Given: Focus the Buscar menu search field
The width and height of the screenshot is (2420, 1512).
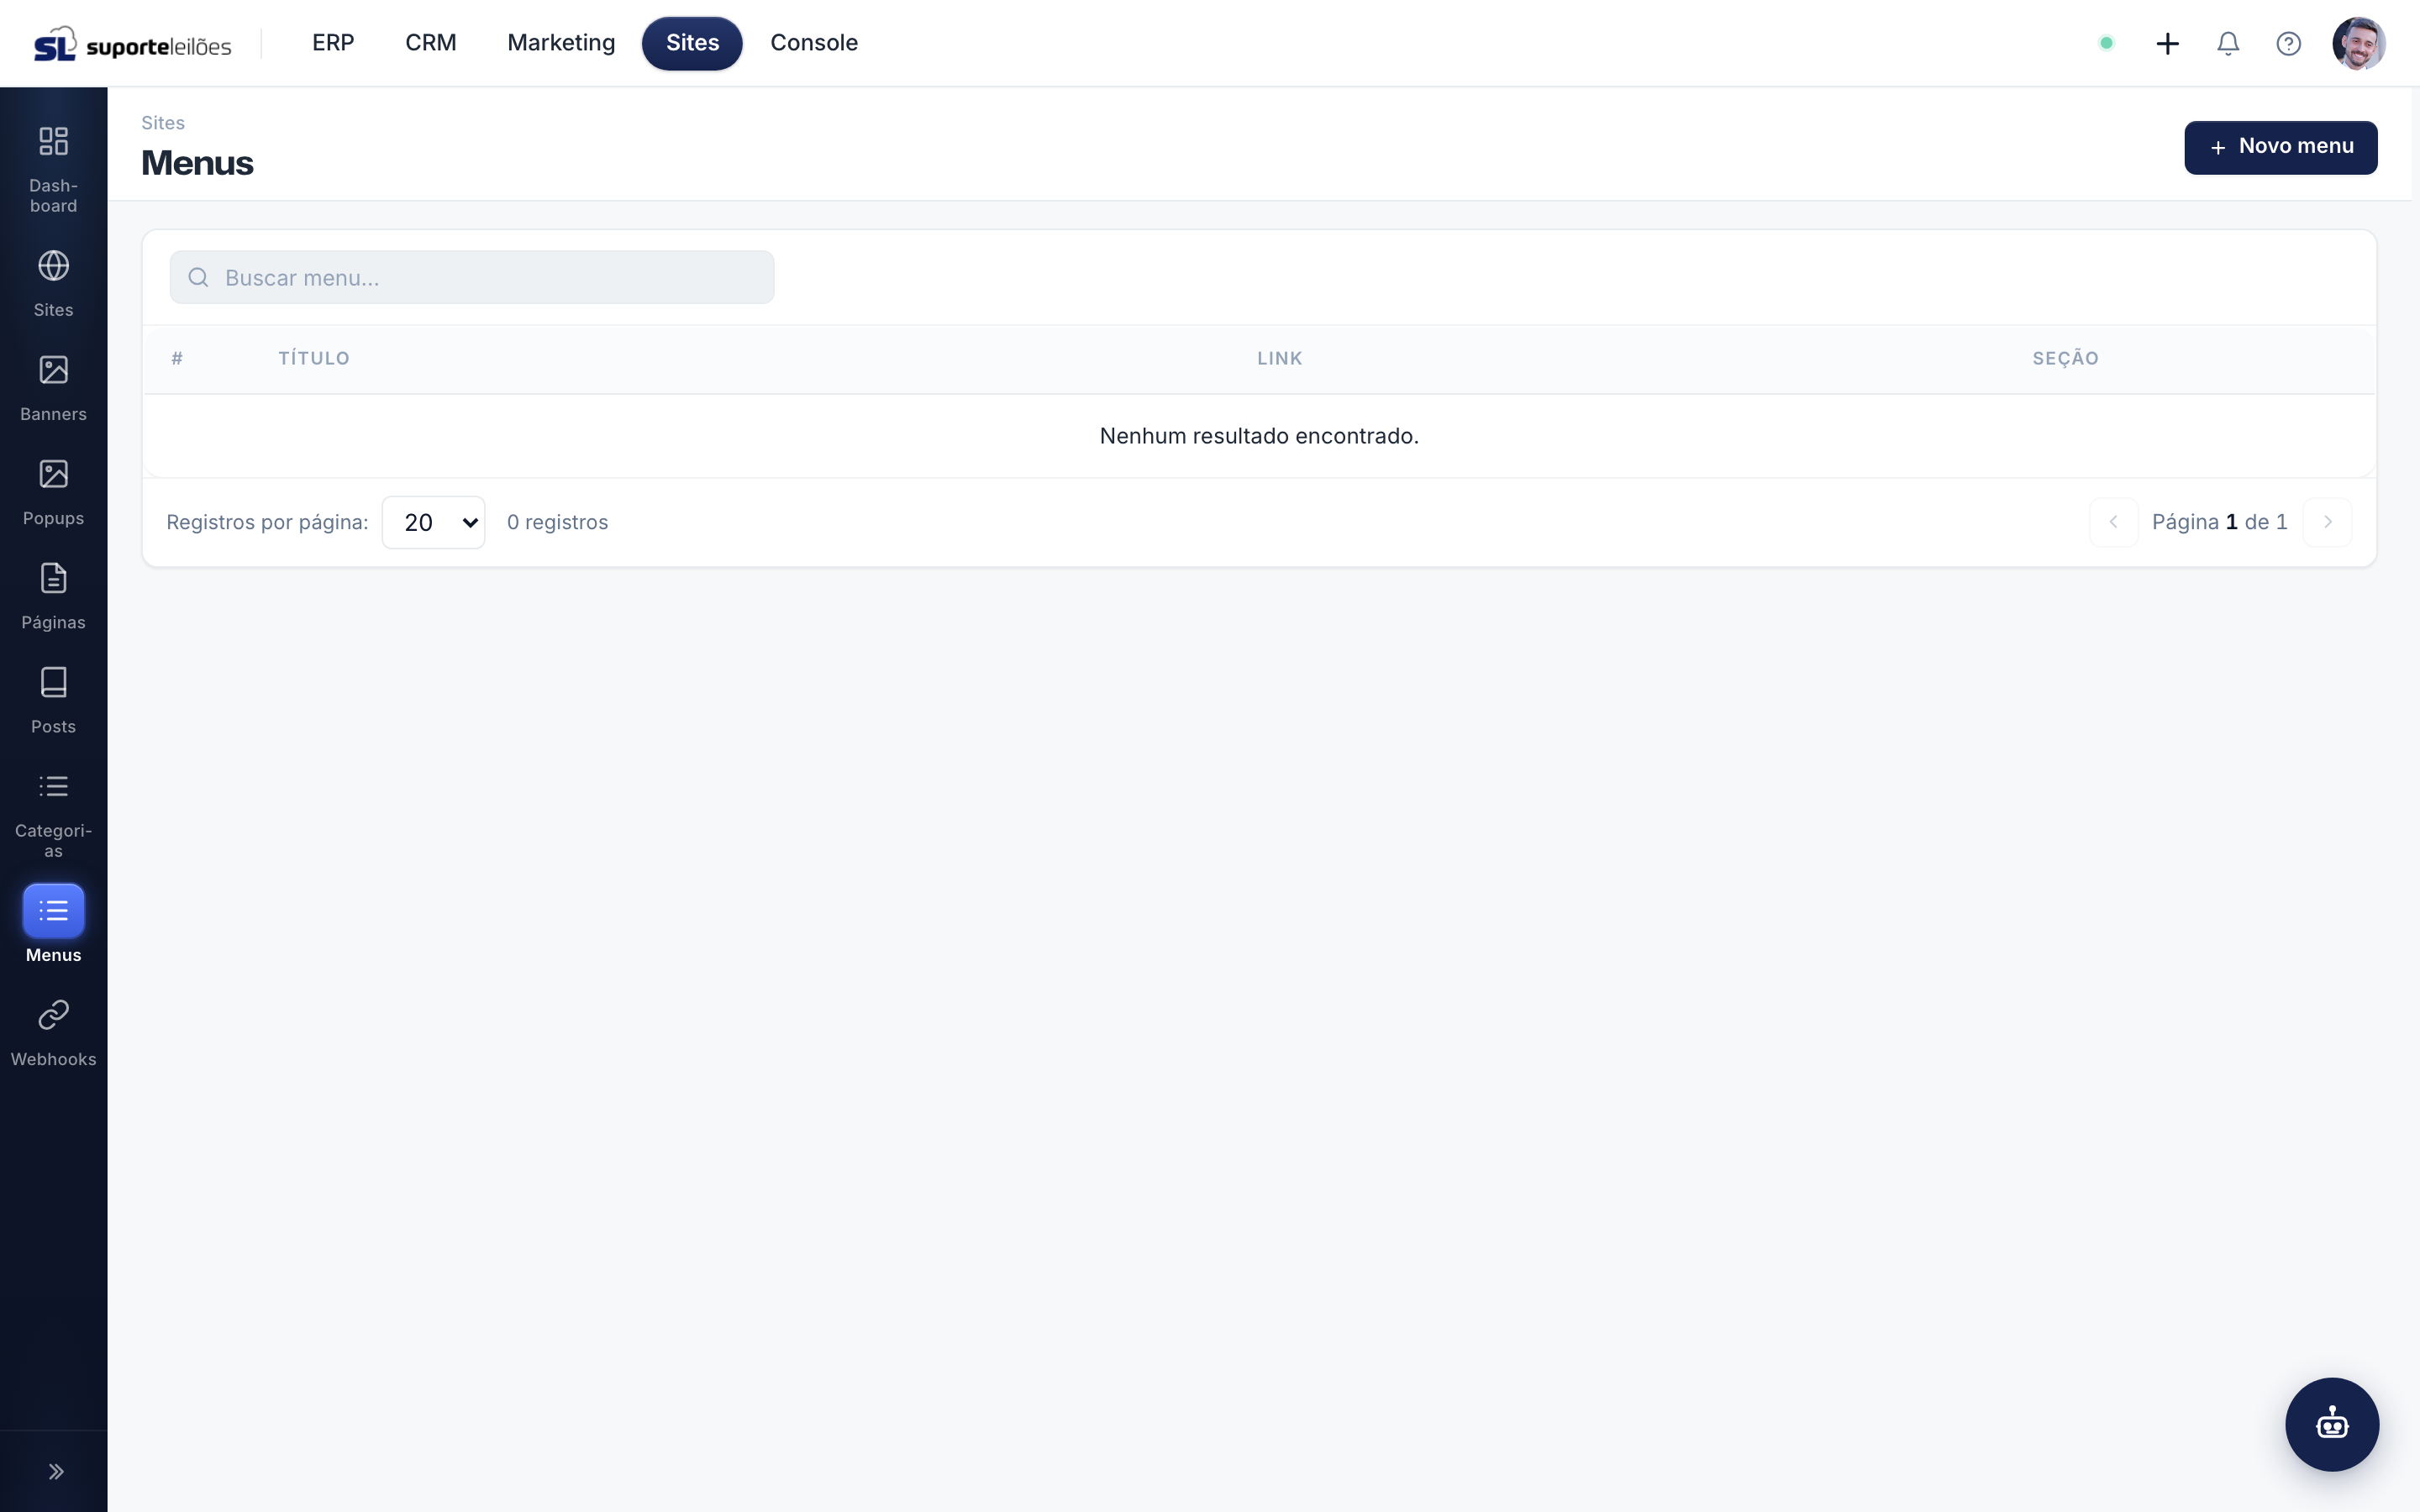Looking at the screenshot, I should point(472,277).
